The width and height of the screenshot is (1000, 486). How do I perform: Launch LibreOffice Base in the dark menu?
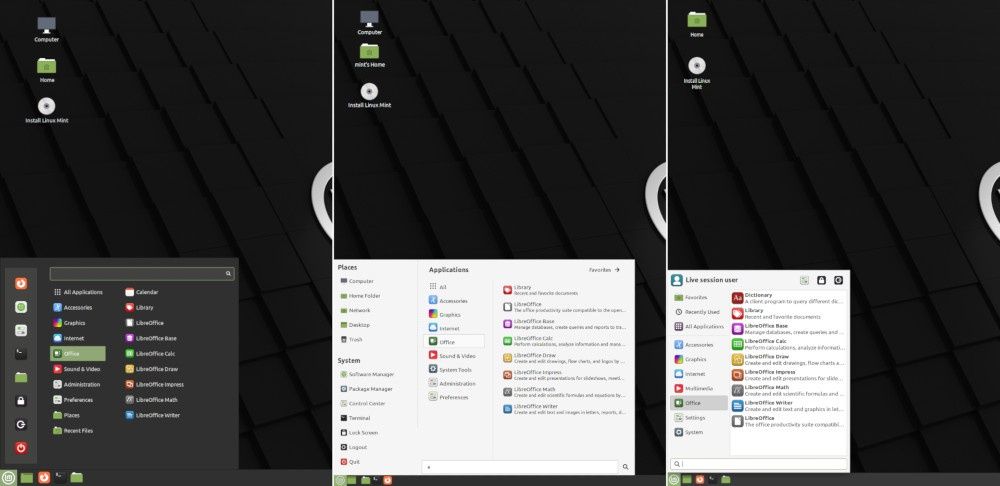151,338
